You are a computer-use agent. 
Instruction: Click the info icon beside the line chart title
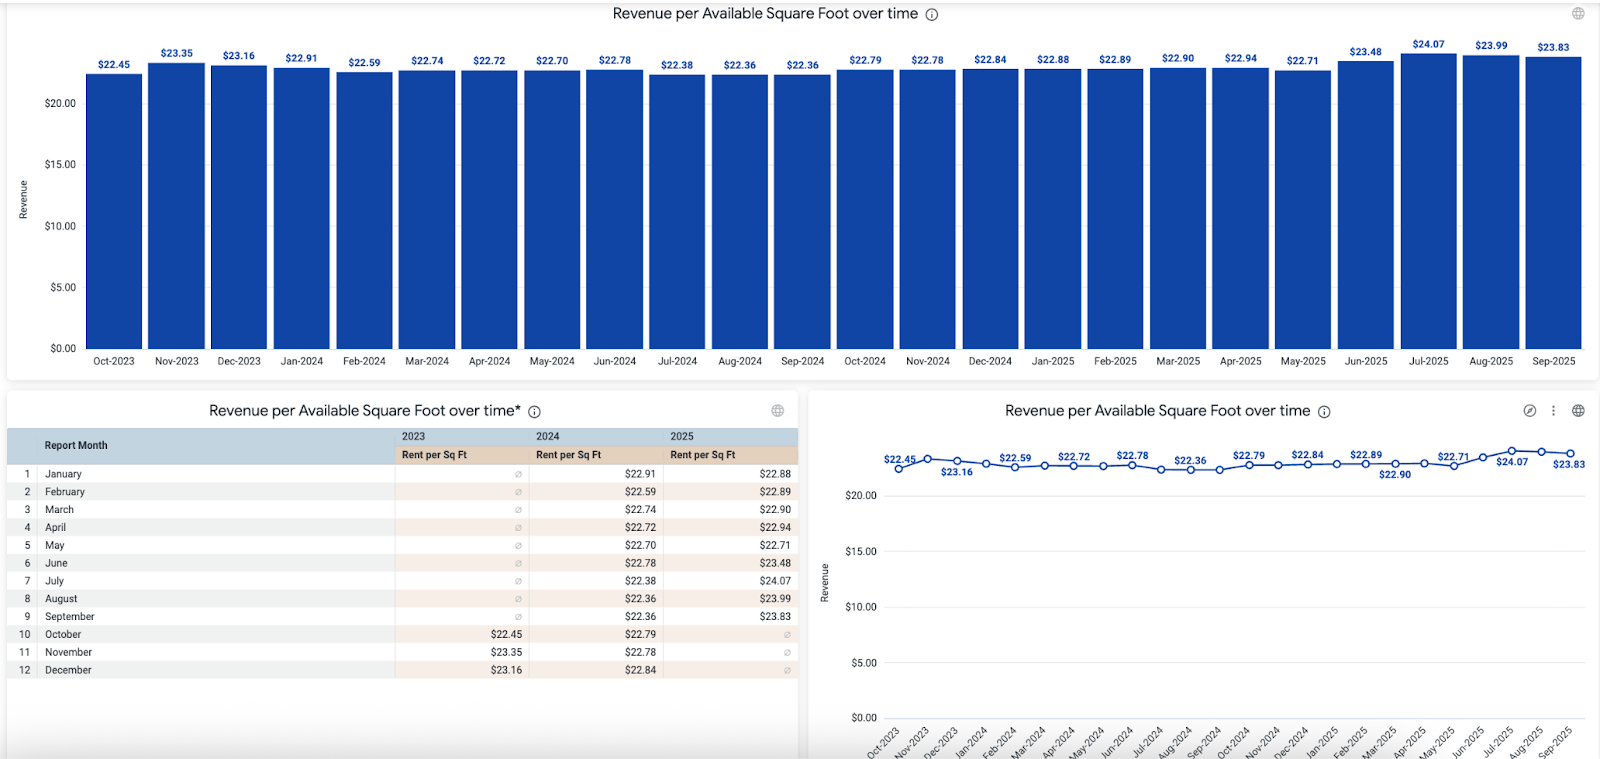(1324, 412)
